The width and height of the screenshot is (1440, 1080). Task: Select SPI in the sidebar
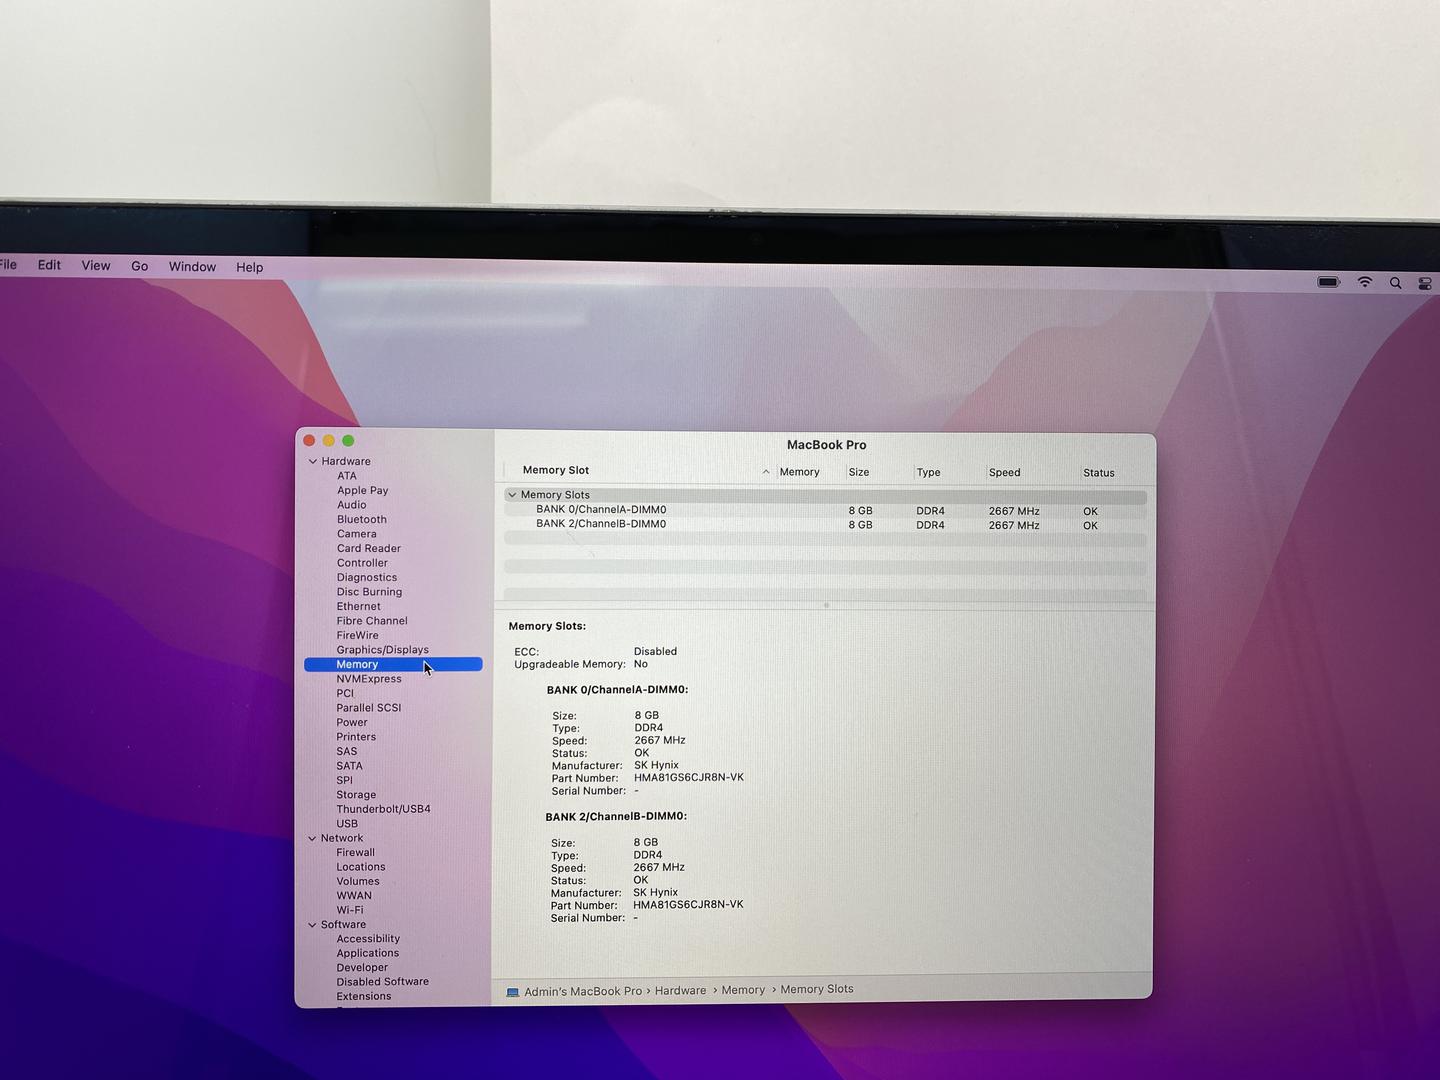(345, 781)
